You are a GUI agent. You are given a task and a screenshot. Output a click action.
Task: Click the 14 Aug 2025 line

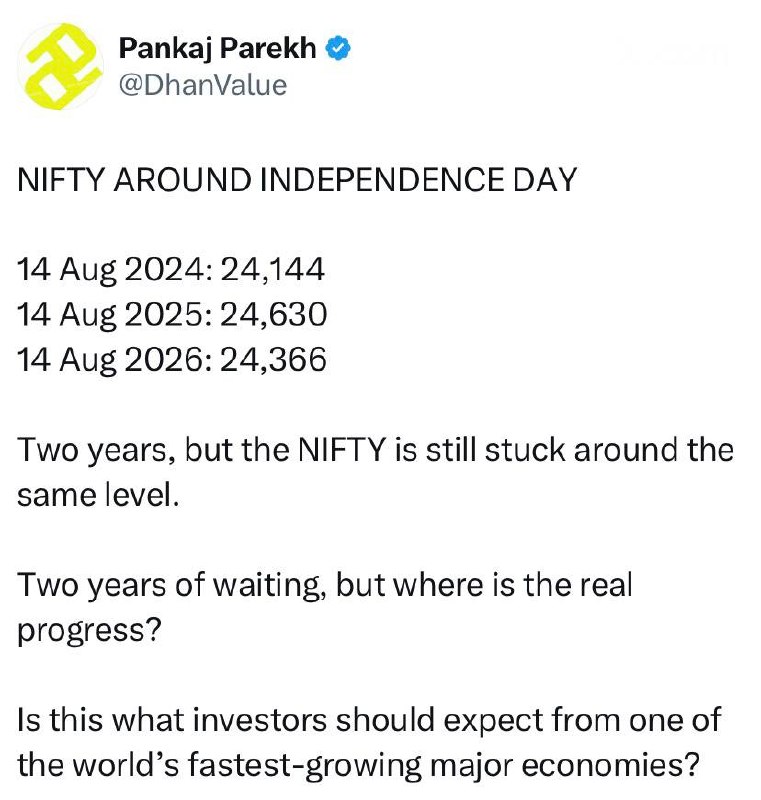coord(172,315)
